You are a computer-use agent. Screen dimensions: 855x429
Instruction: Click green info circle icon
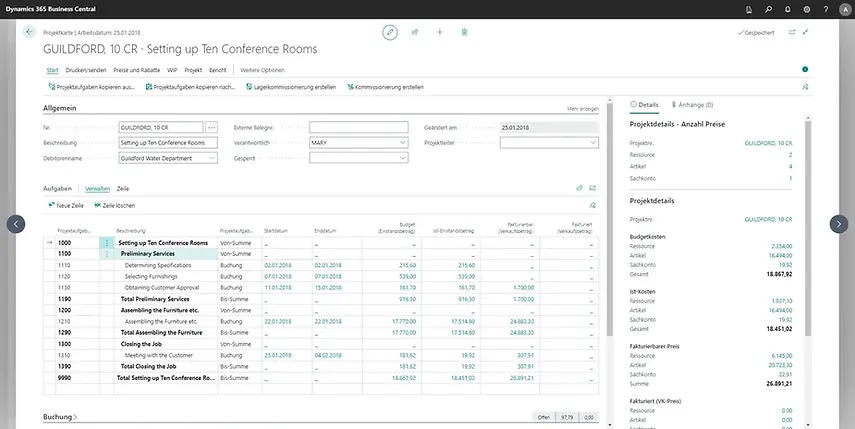coord(805,69)
